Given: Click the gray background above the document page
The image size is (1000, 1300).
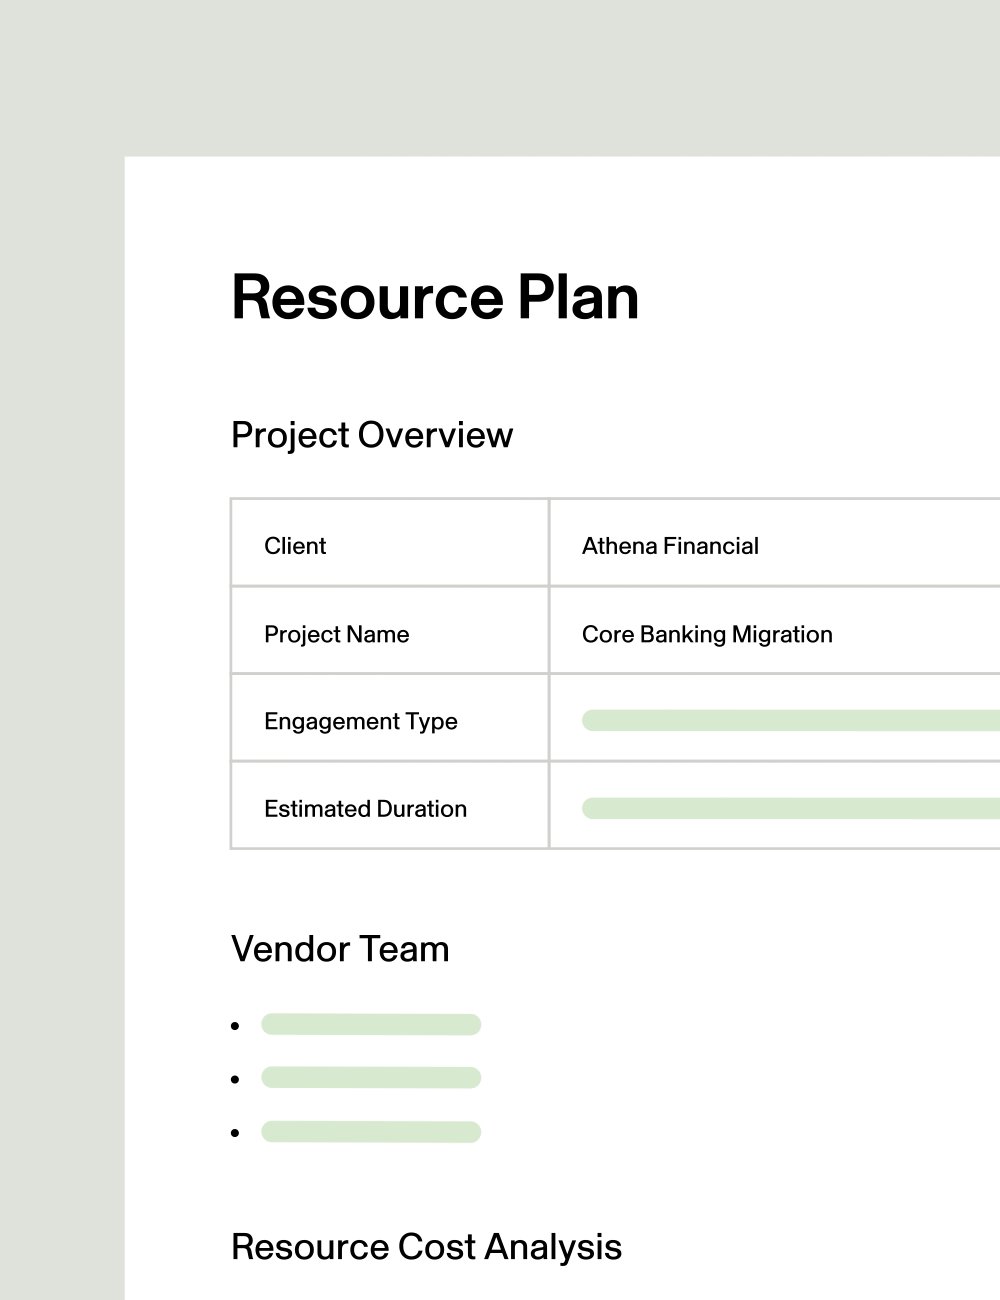Looking at the screenshot, I should click(x=500, y=75).
